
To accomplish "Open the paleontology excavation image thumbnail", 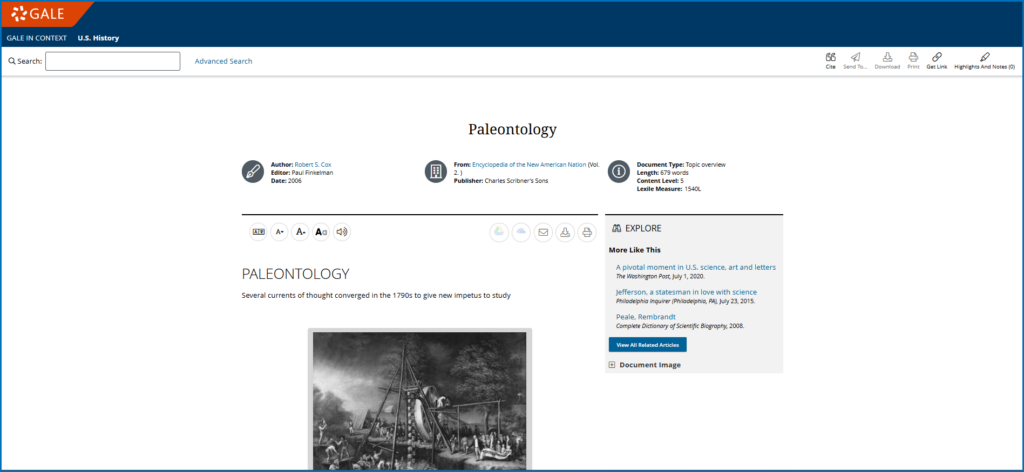I will (x=419, y=400).
